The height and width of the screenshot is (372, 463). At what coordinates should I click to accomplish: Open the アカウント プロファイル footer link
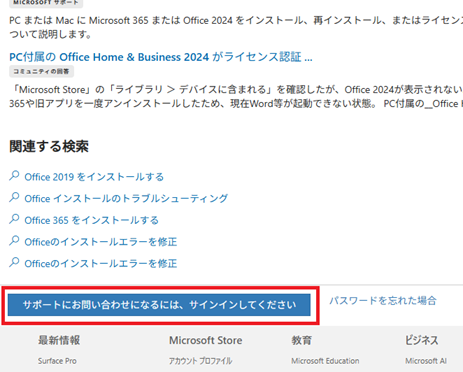click(200, 361)
